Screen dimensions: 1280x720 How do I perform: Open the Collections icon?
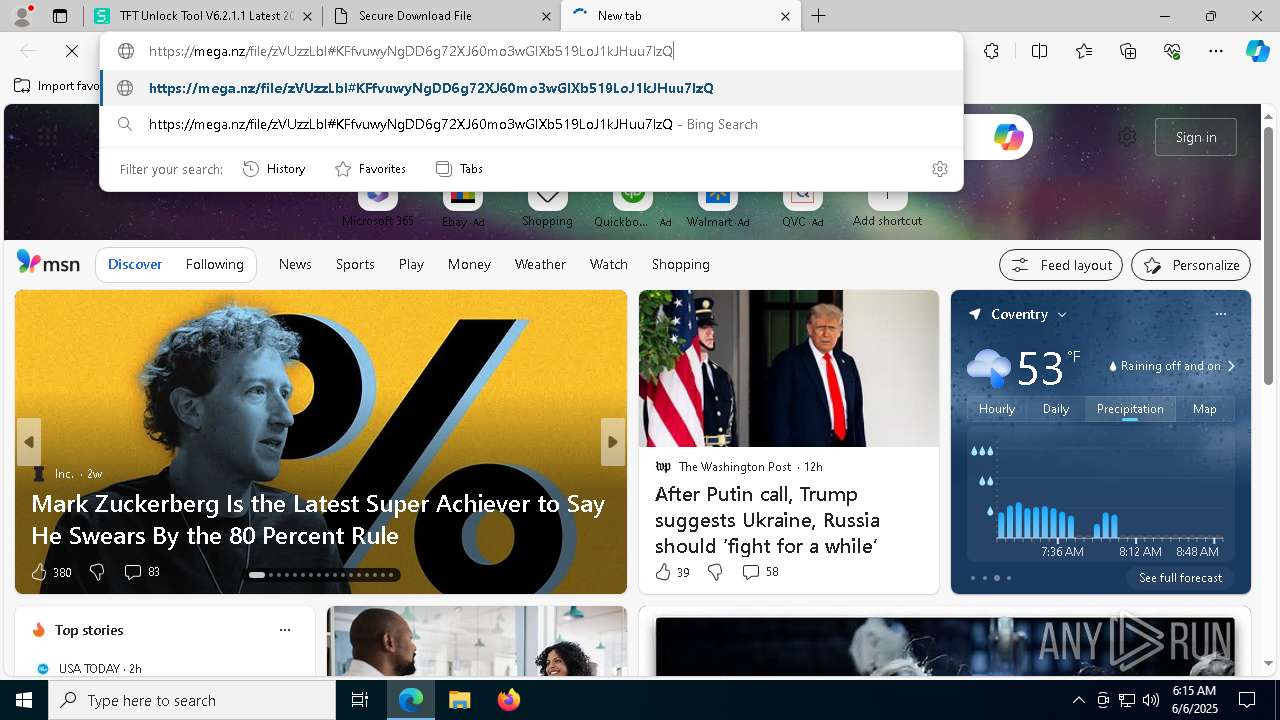[x=1128, y=51]
